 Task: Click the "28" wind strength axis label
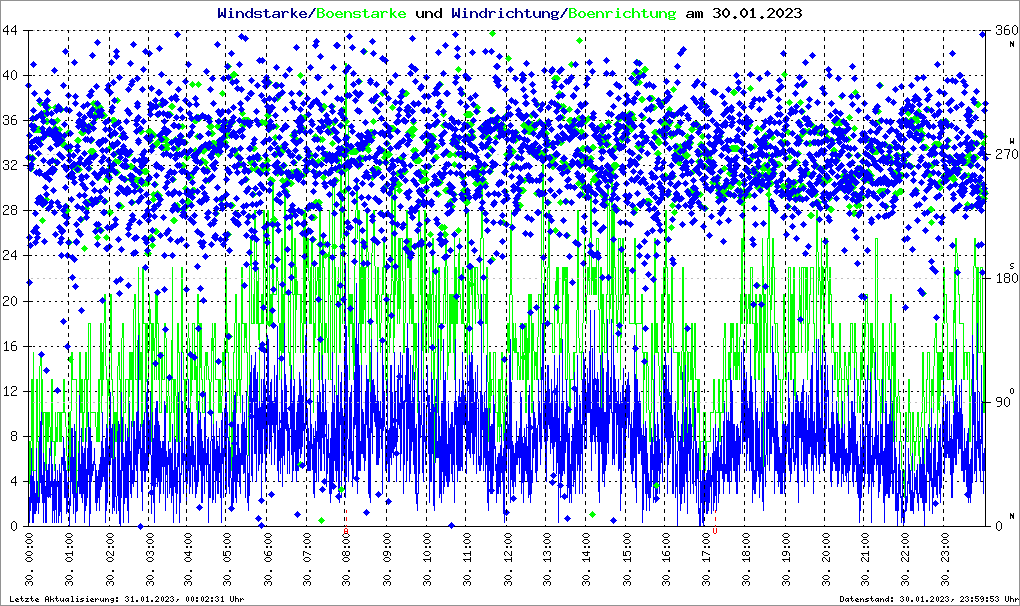9,211
